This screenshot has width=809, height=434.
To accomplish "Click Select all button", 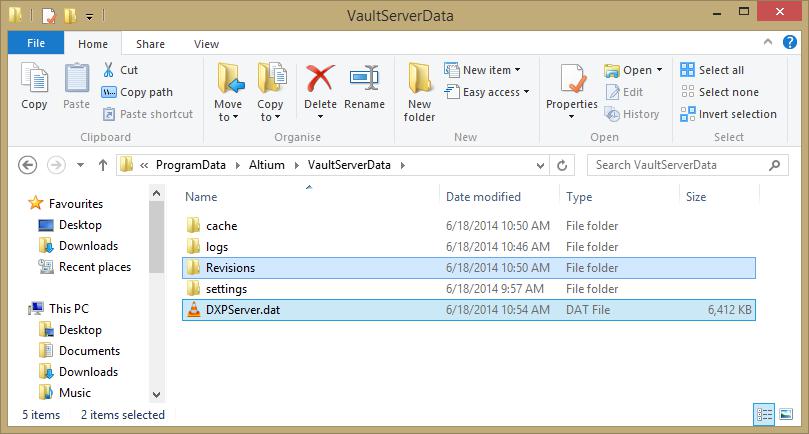I will tap(712, 70).
